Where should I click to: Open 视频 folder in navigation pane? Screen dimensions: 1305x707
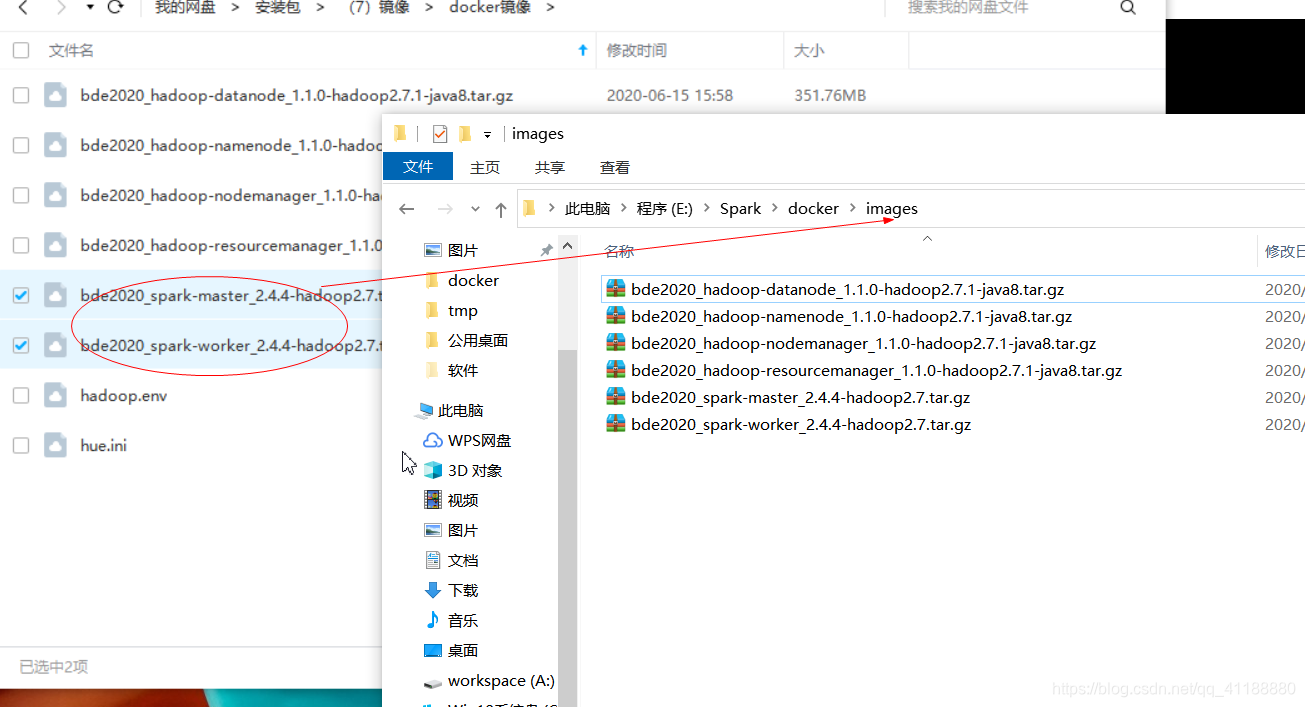tap(463, 500)
